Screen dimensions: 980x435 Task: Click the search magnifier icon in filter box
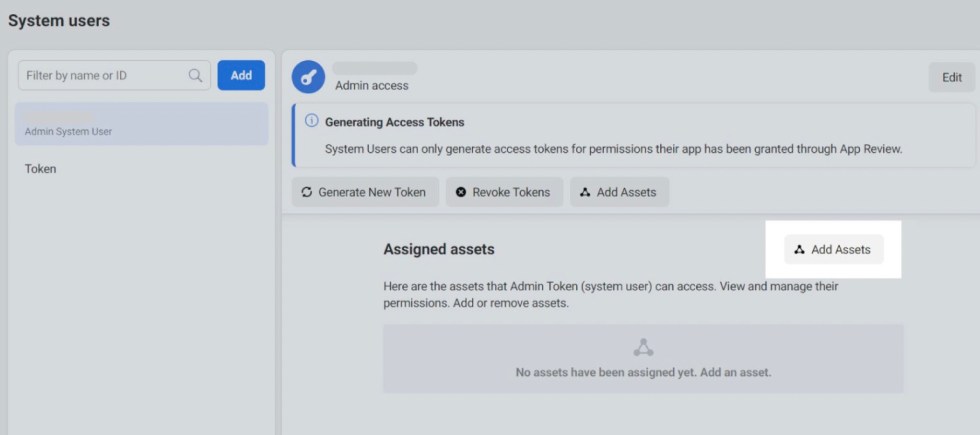(195, 75)
